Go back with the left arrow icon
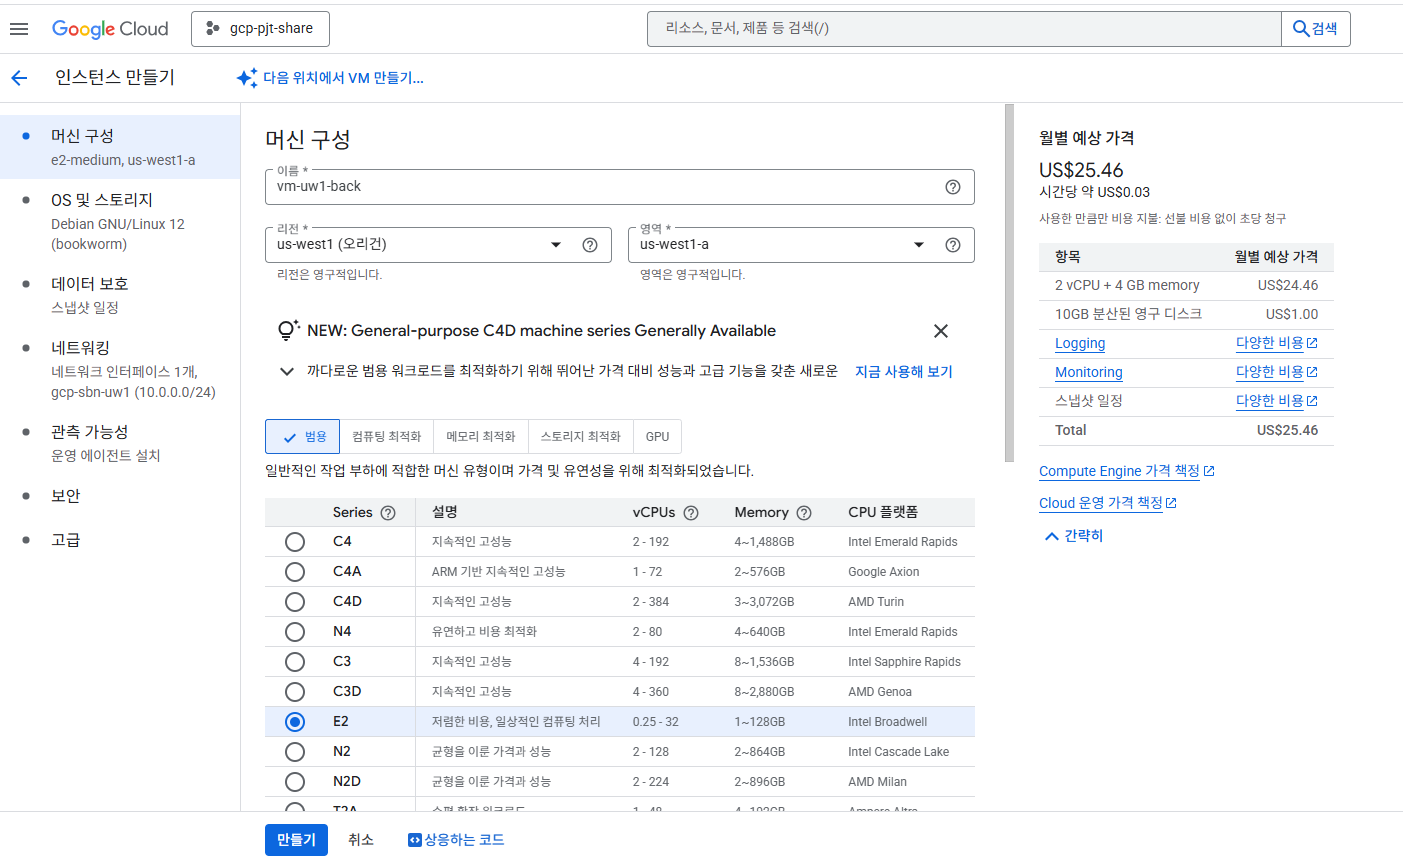Image resolution: width=1403 pixels, height=861 pixels. coord(19,78)
